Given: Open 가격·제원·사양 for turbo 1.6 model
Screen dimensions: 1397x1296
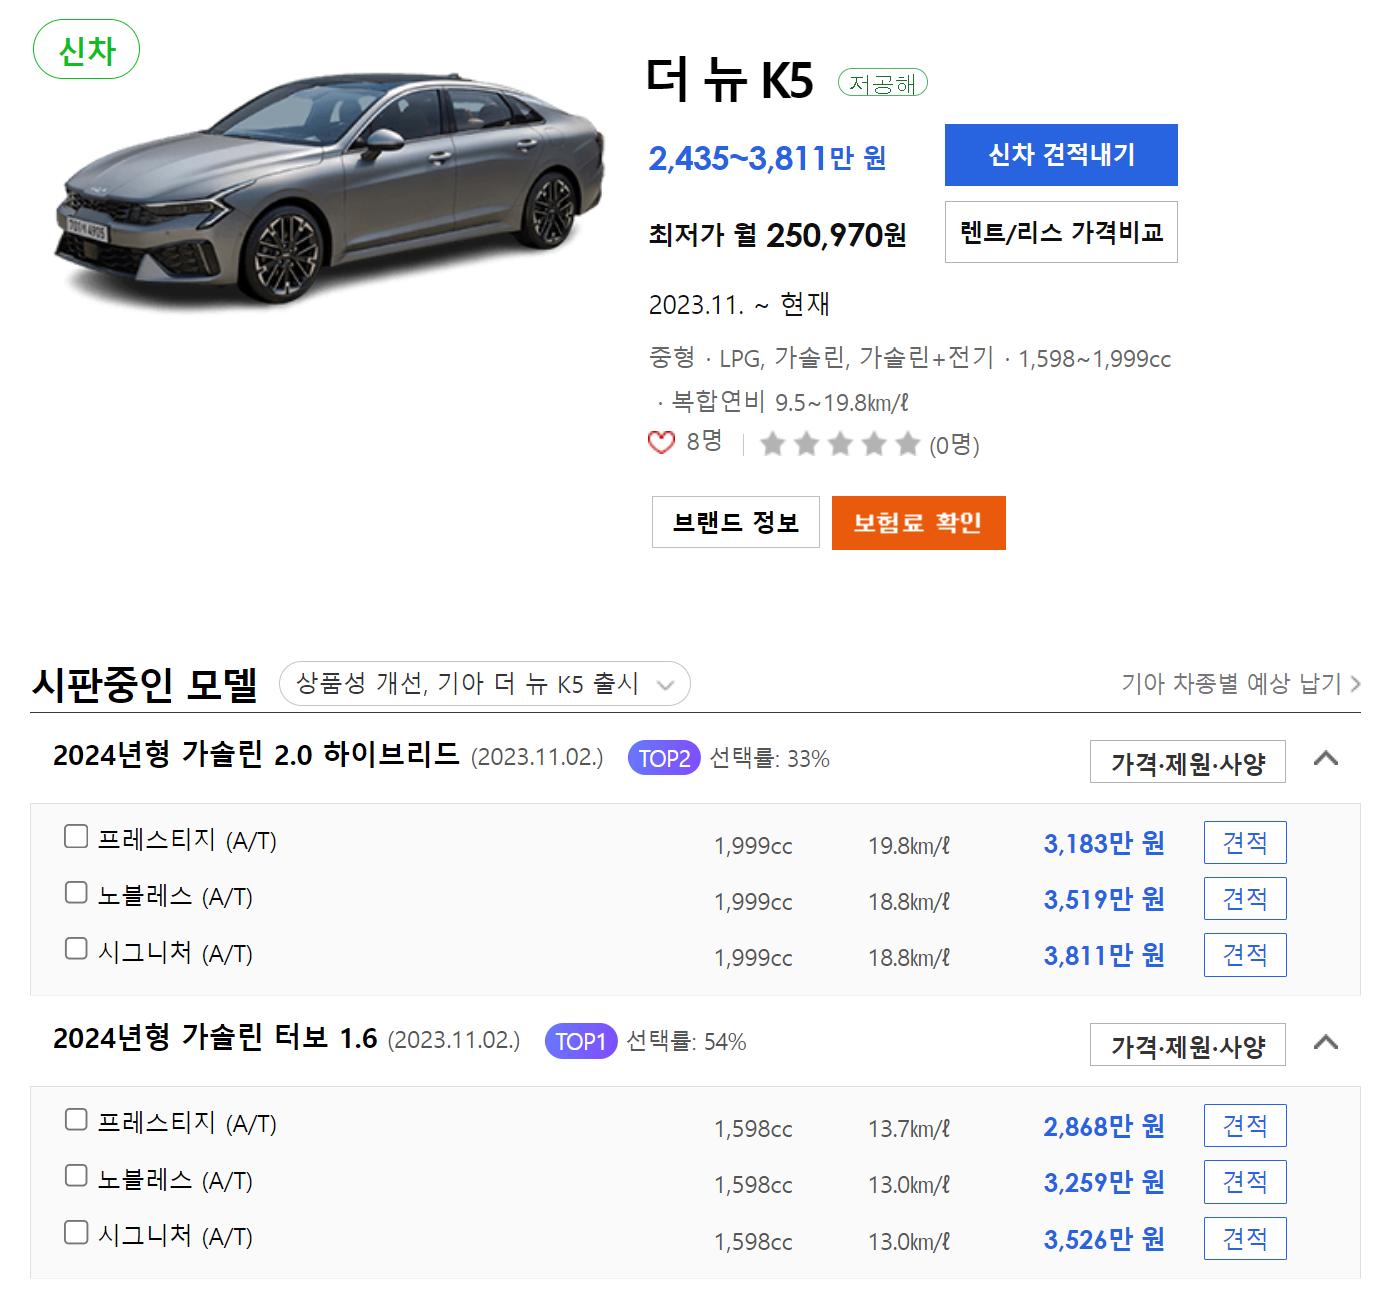Looking at the screenshot, I should pyautogui.click(x=1188, y=1045).
